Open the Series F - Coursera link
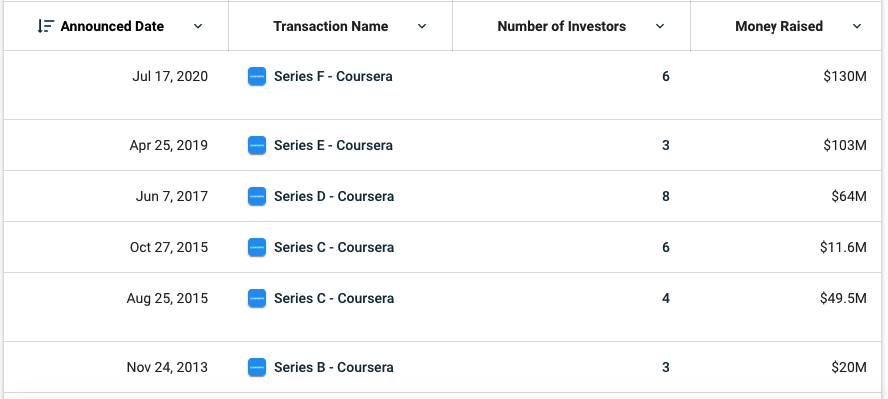 tap(333, 76)
